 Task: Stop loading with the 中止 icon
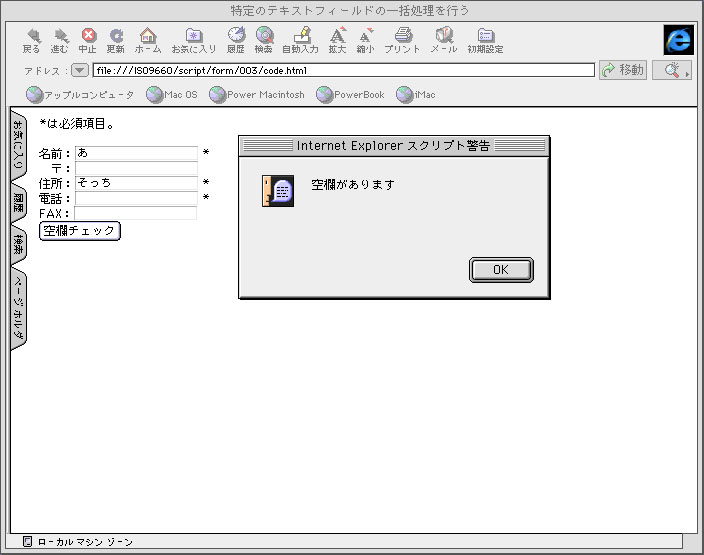point(88,40)
